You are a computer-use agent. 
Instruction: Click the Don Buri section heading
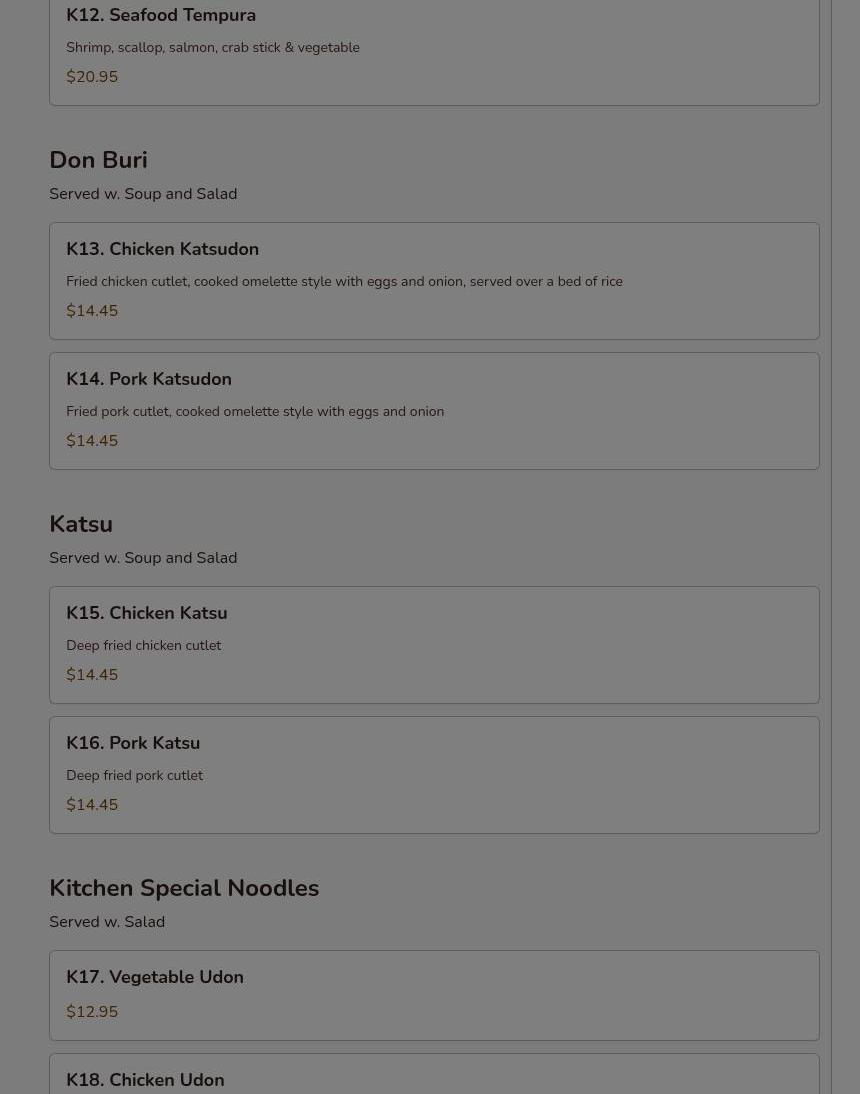click(98, 160)
